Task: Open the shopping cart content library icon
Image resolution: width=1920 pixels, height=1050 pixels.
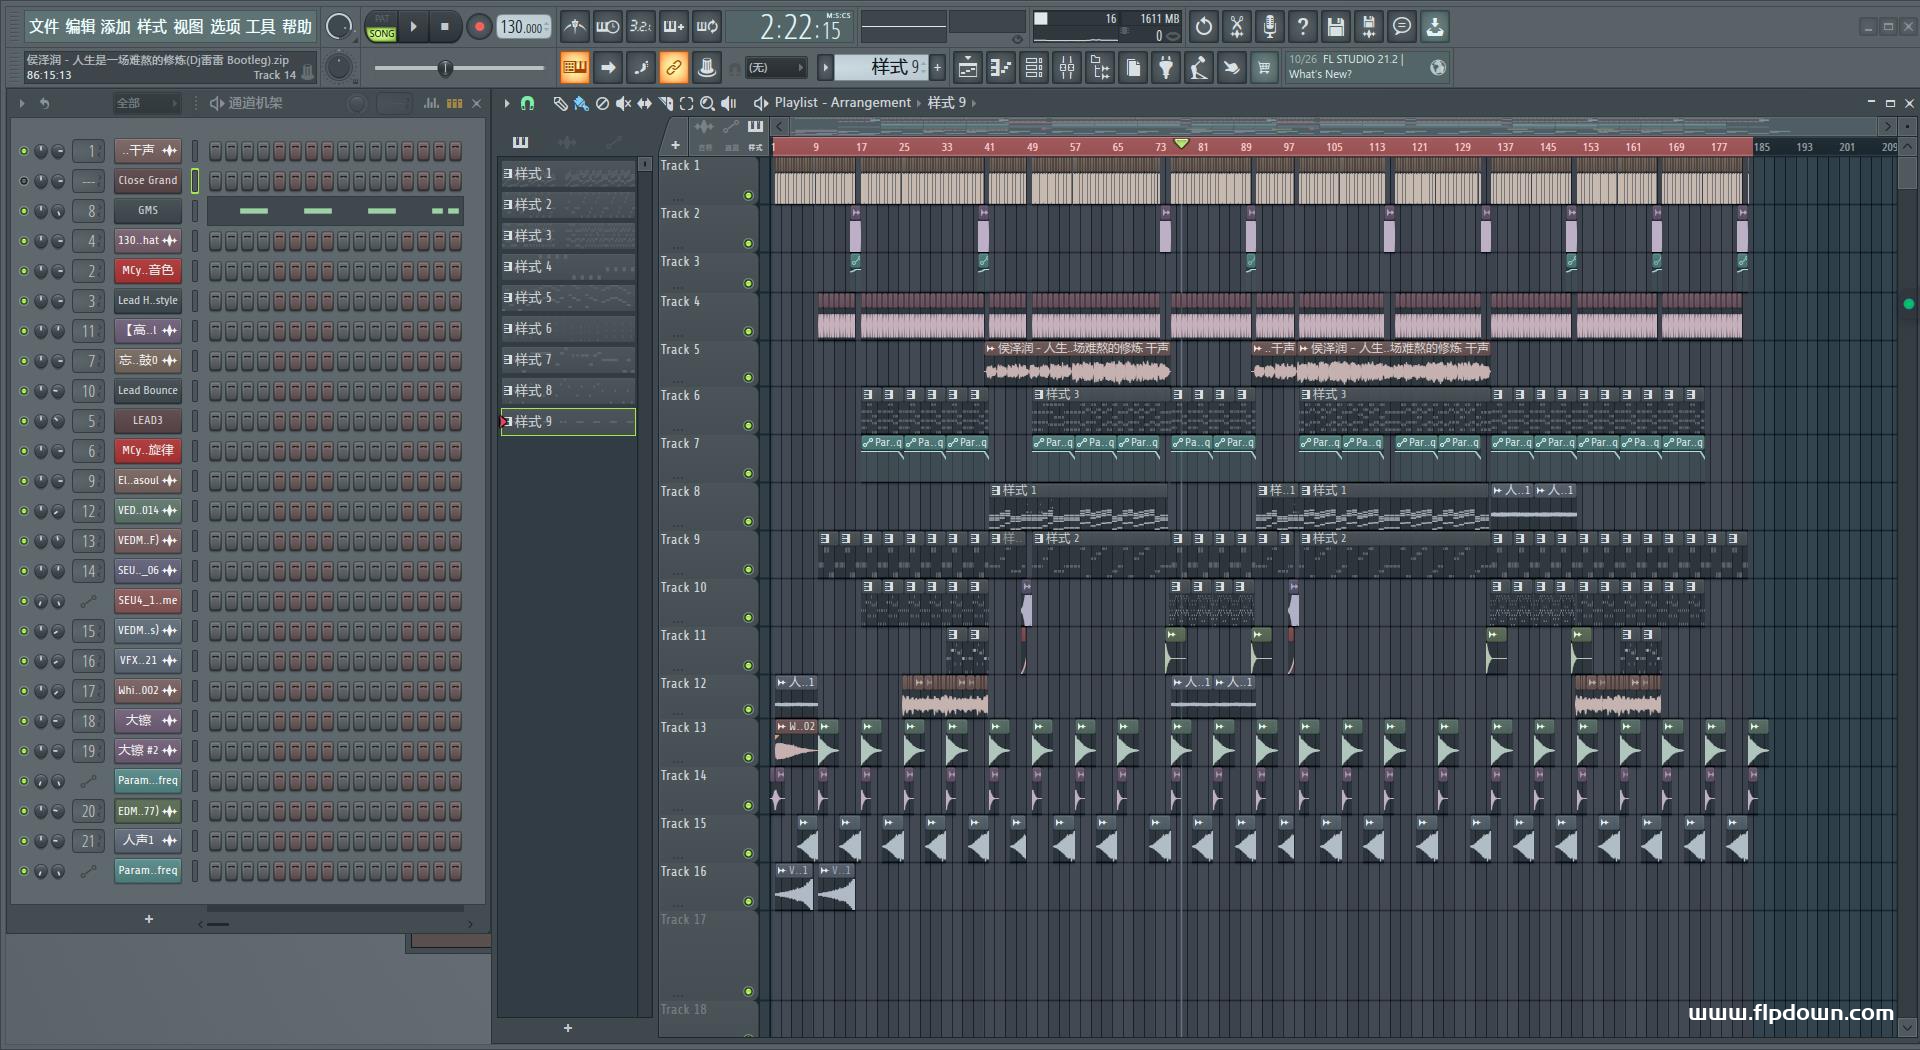Action: click(1264, 68)
